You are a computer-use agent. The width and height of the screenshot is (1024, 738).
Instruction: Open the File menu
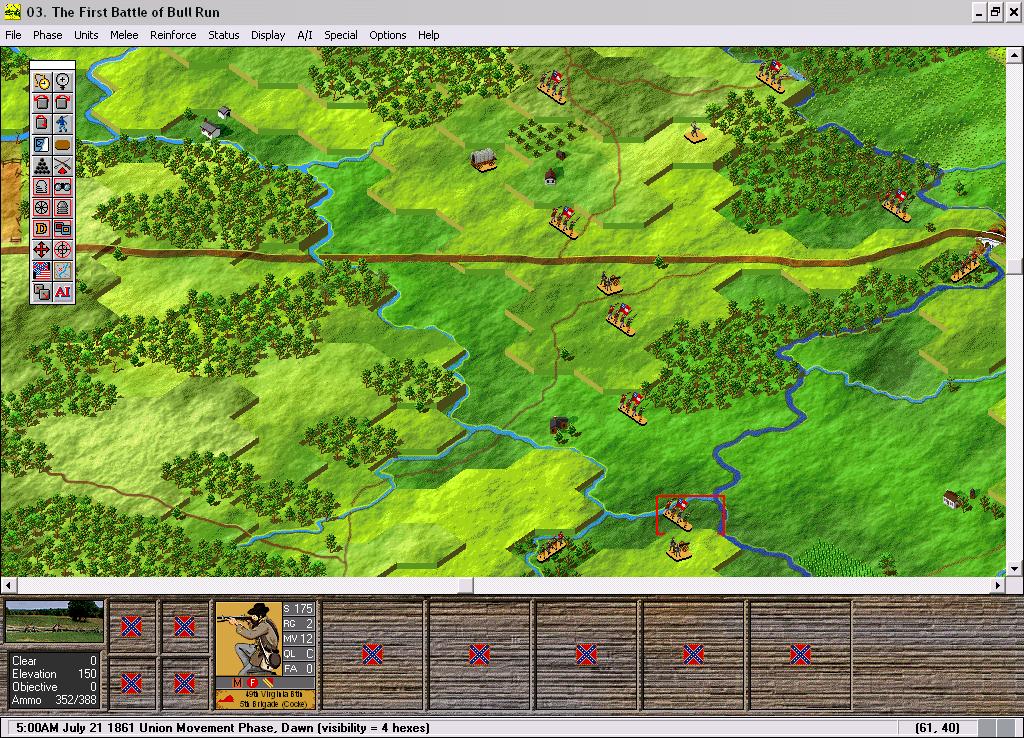tap(13, 35)
